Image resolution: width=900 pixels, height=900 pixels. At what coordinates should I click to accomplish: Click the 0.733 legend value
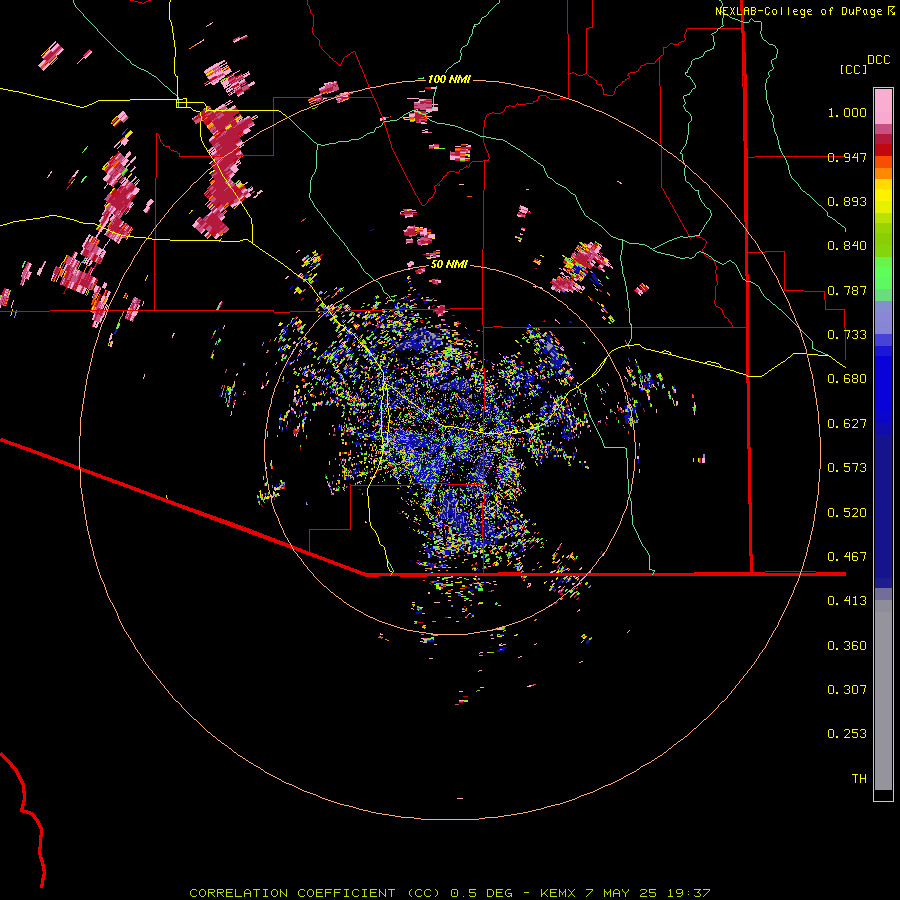[x=847, y=335]
